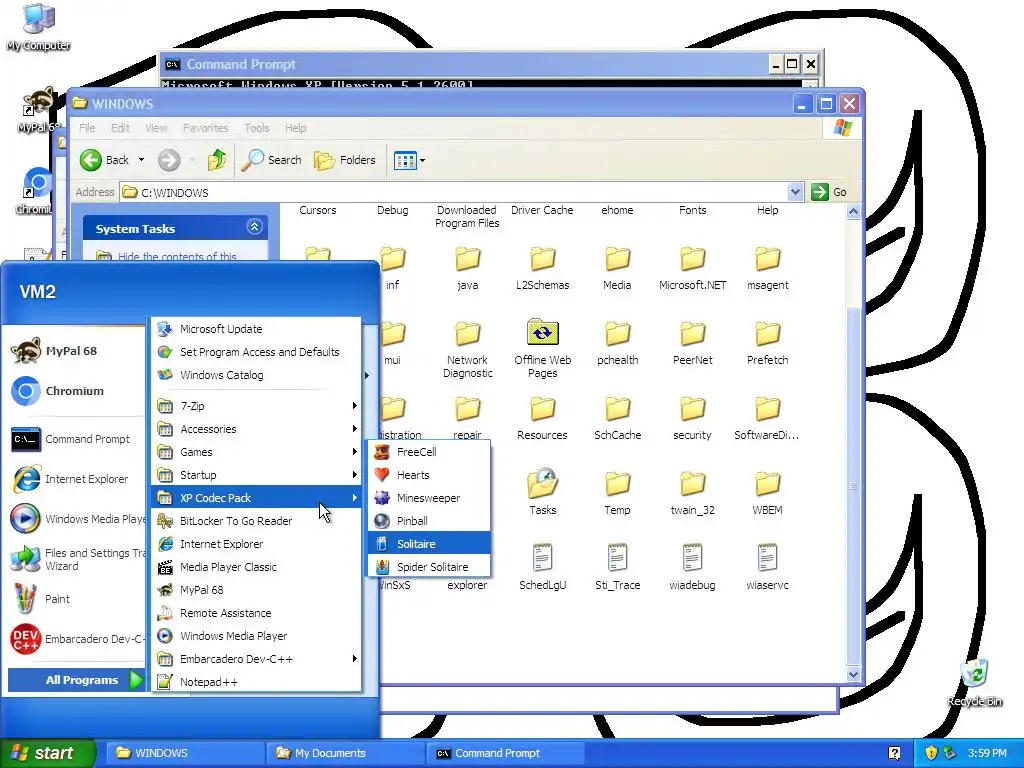This screenshot has height=768, width=1024.
Task: Go Back in the WINDOWS explorer
Action: pyautogui.click(x=104, y=160)
